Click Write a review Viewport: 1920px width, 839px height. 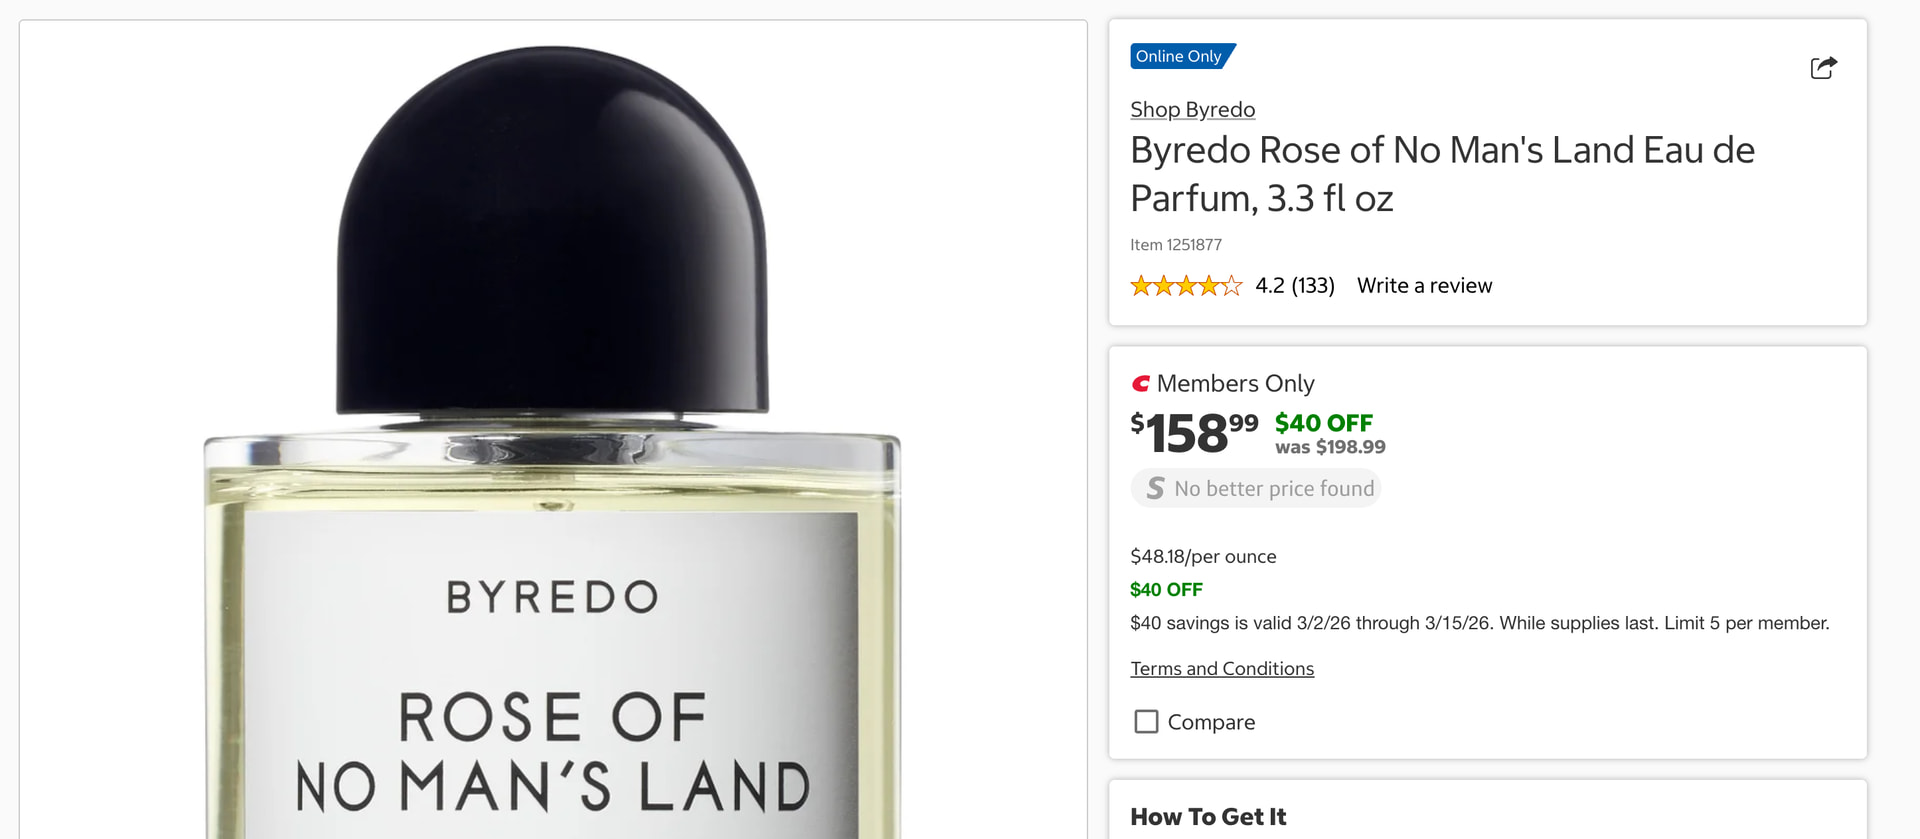[1424, 286]
